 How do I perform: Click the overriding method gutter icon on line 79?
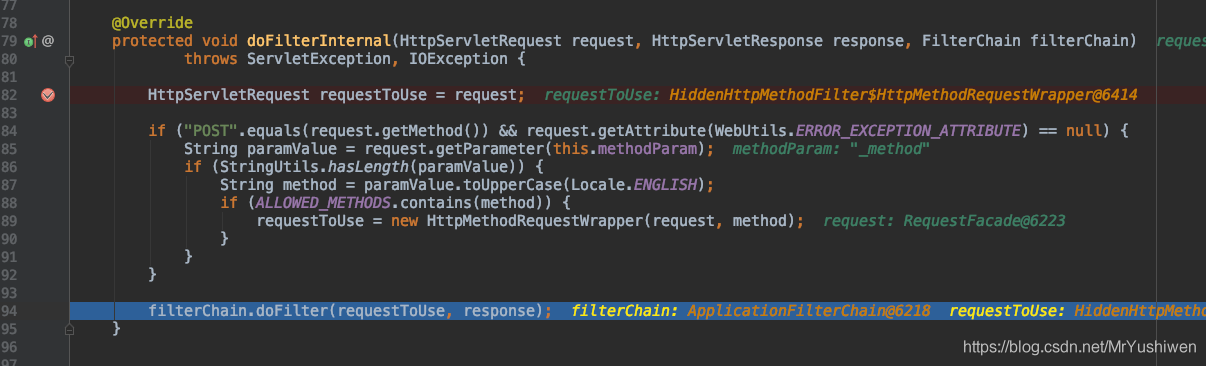pos(29,41)
